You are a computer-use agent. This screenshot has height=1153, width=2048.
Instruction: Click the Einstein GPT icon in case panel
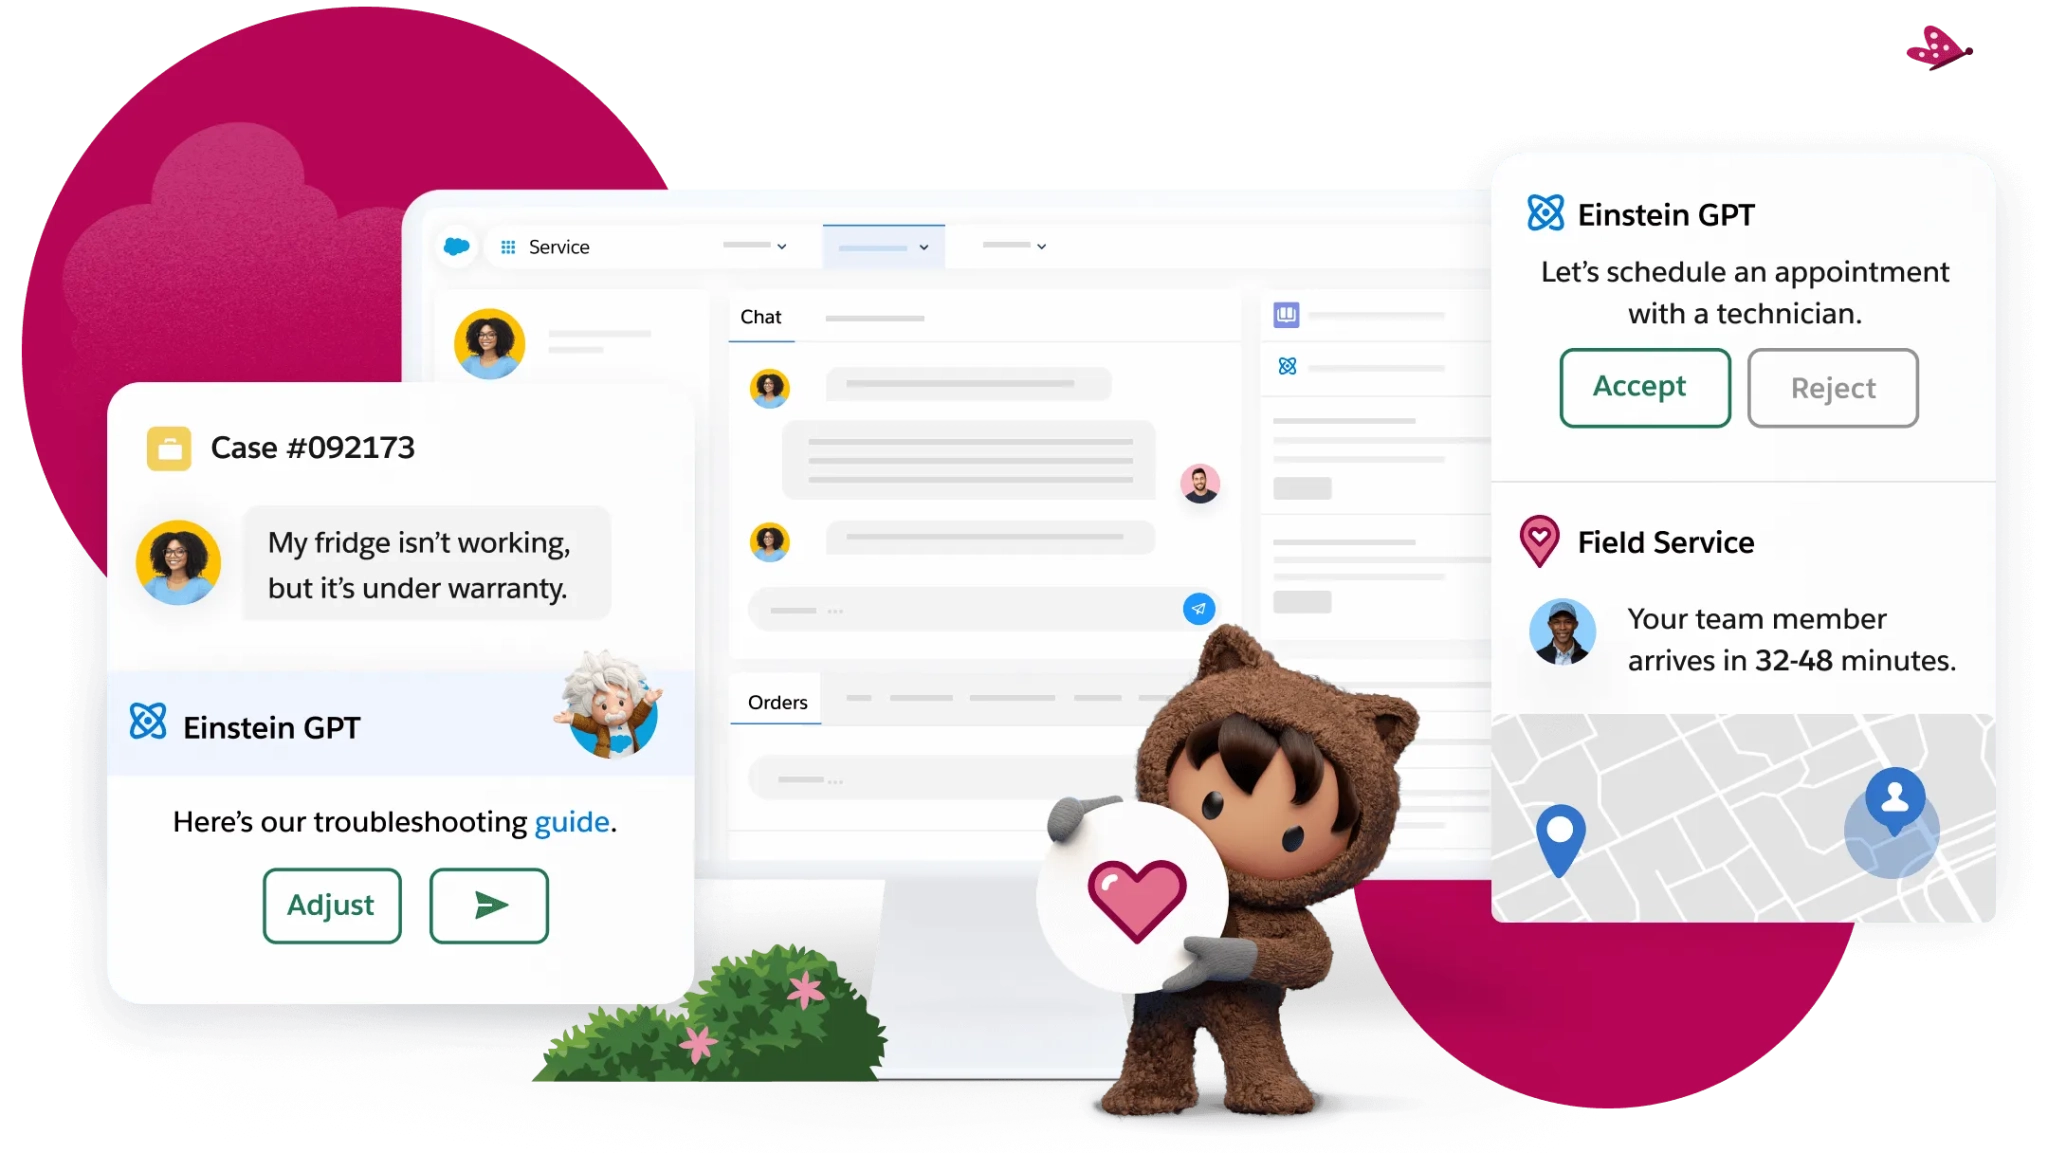(149, 726)
